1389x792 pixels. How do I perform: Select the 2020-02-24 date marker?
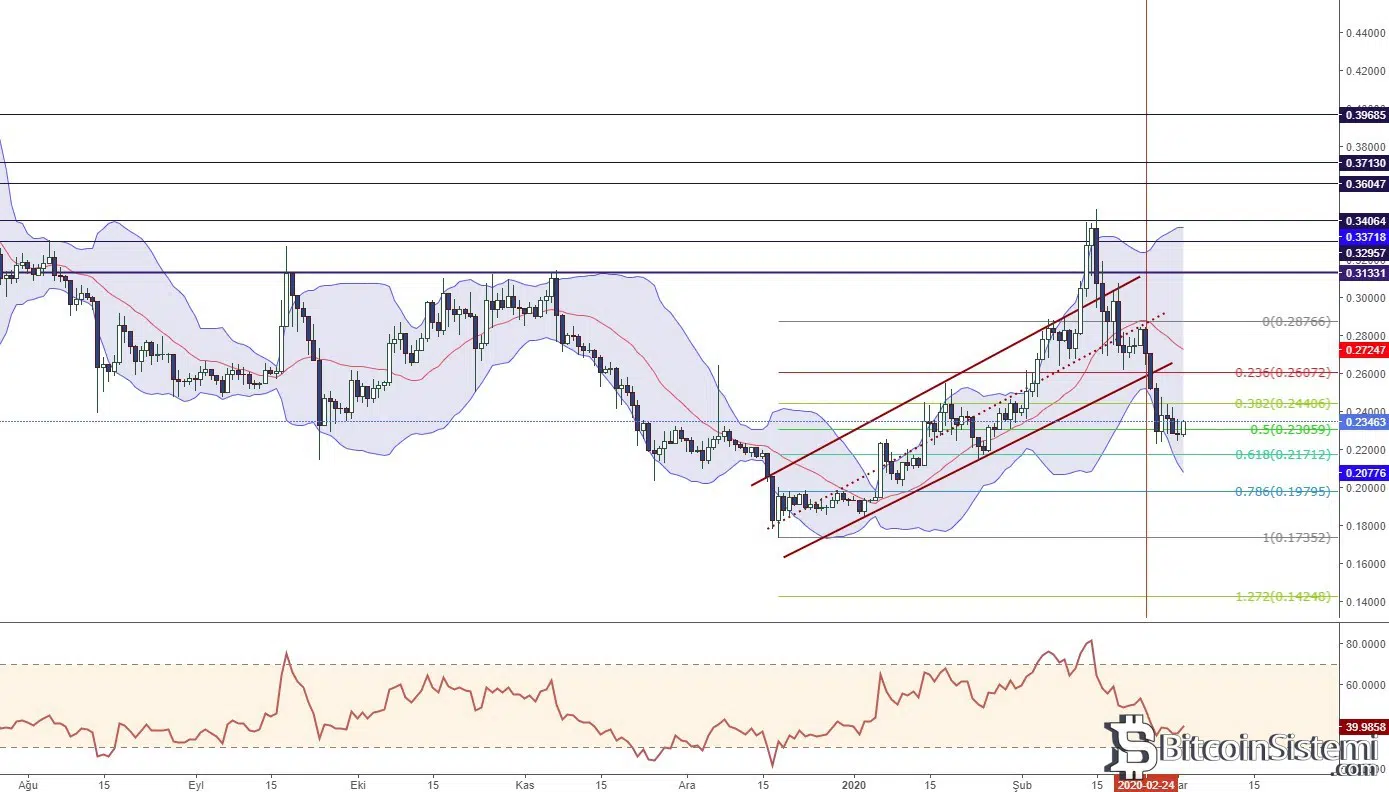pos(1146,785)
